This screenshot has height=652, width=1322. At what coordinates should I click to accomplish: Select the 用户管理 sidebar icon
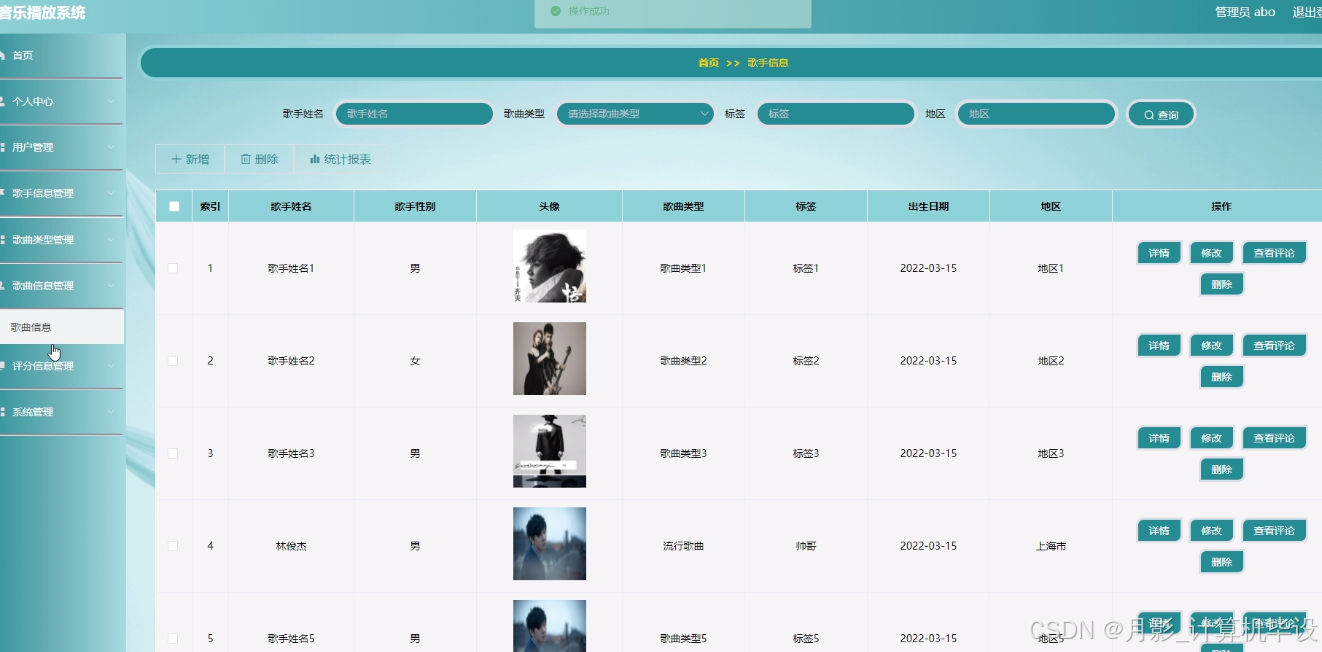click(5, 147)
